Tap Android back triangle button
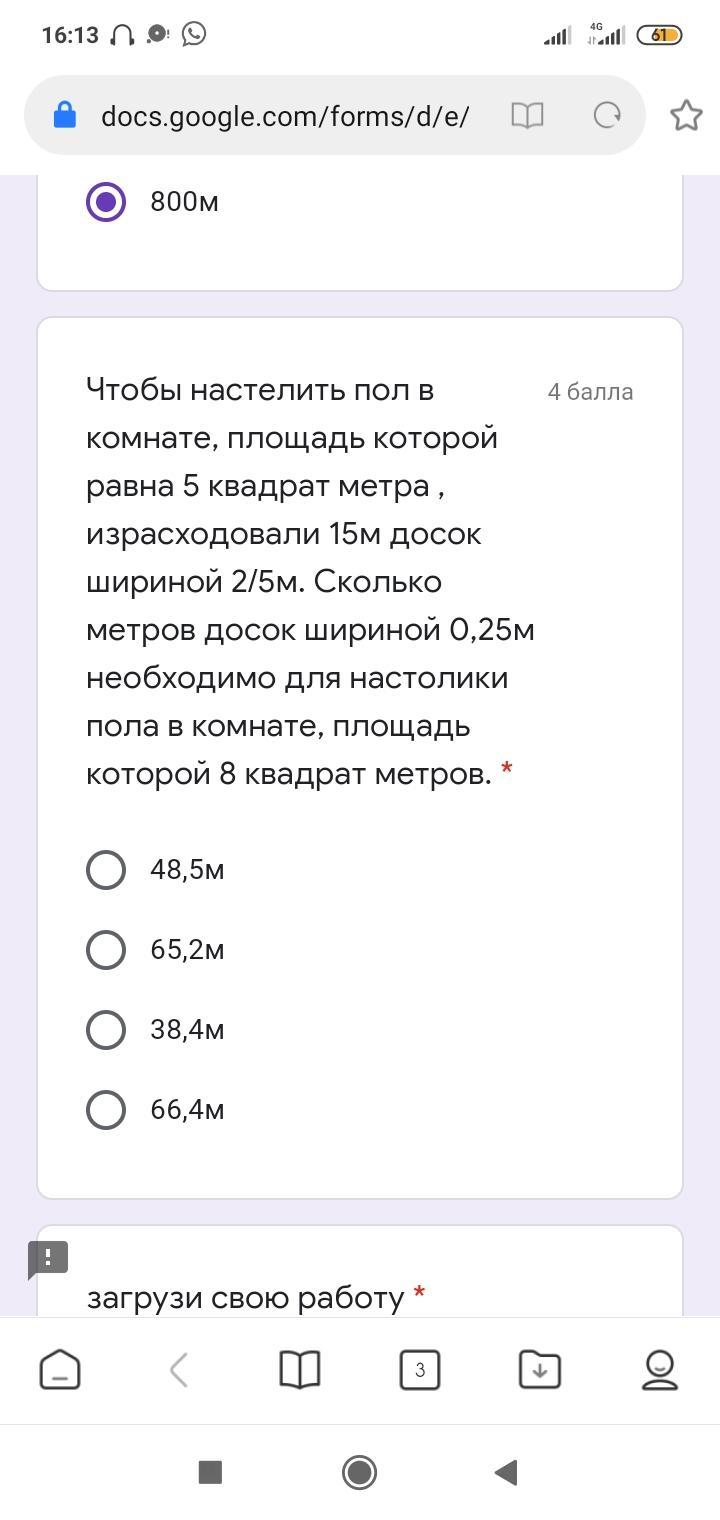Image resolution: width=720 pixels, height=1520 pixels. click(x=506, y=1472)
